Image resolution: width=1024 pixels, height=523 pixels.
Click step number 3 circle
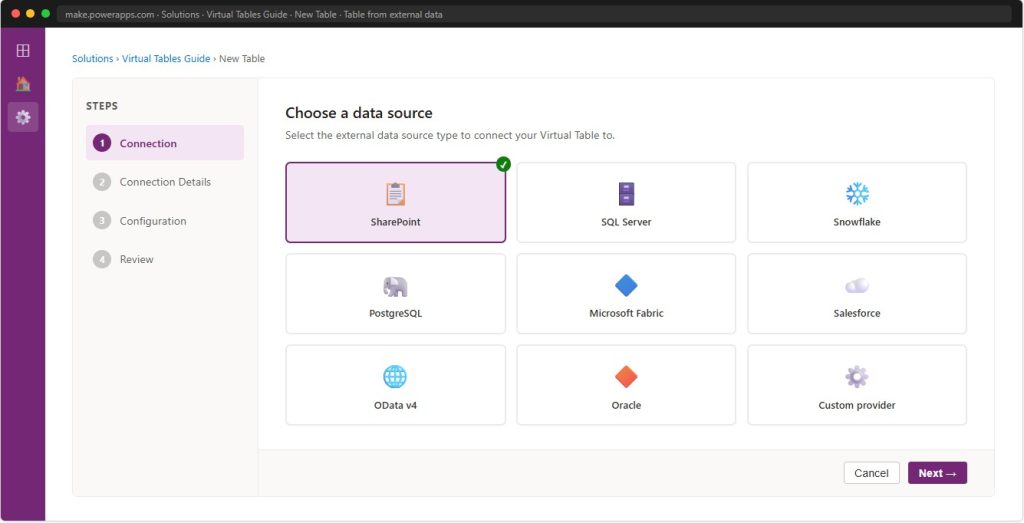pyautogui.click(x=102, y=221)
